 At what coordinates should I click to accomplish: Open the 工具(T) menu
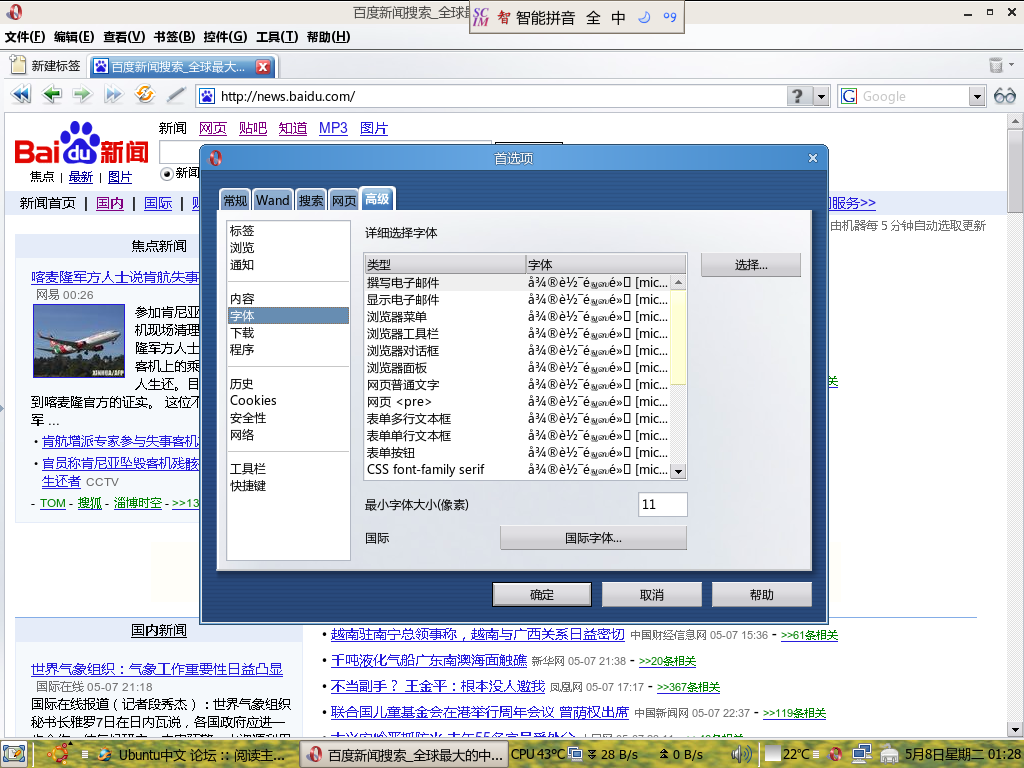pos(277,37)
